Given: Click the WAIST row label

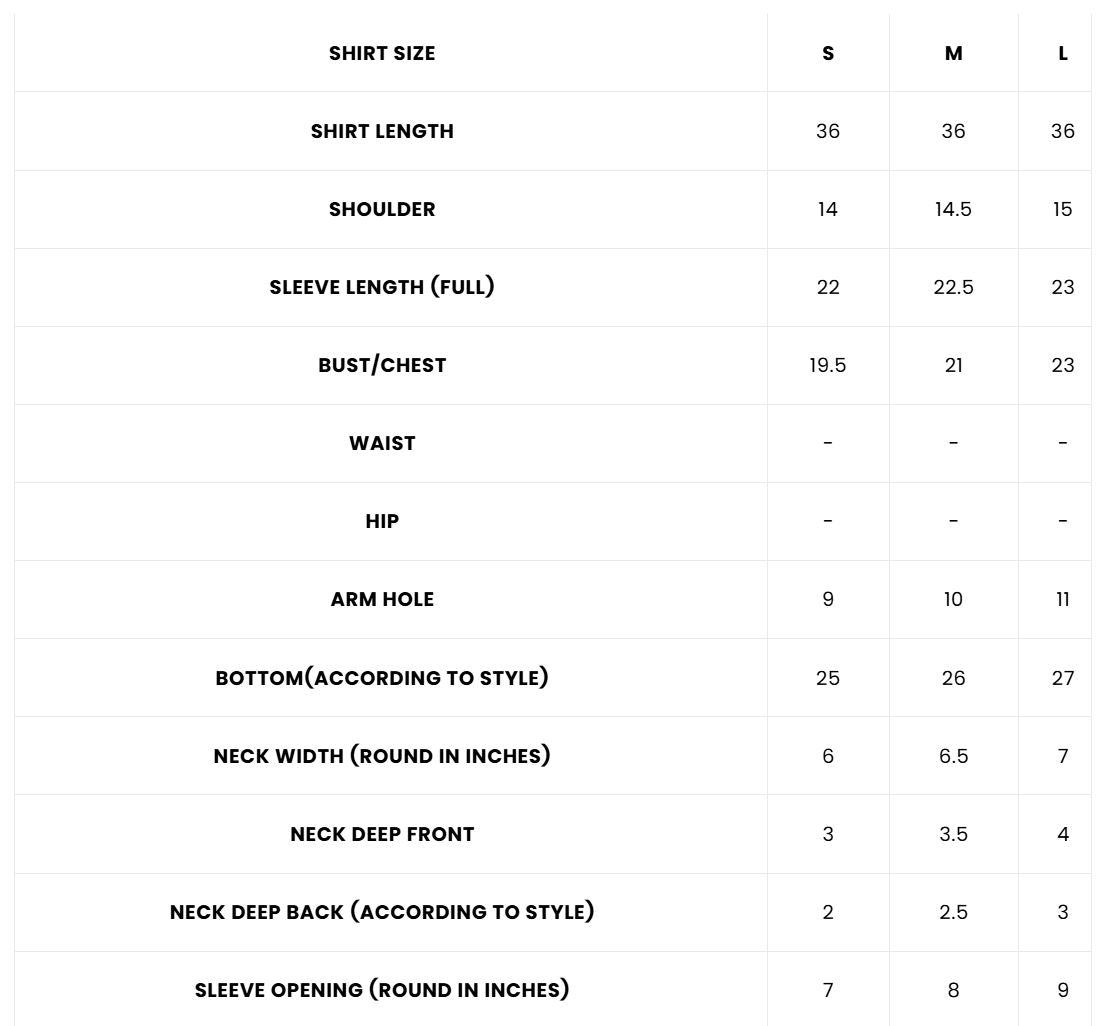Looking at the screenshot, I should (382, 444).
